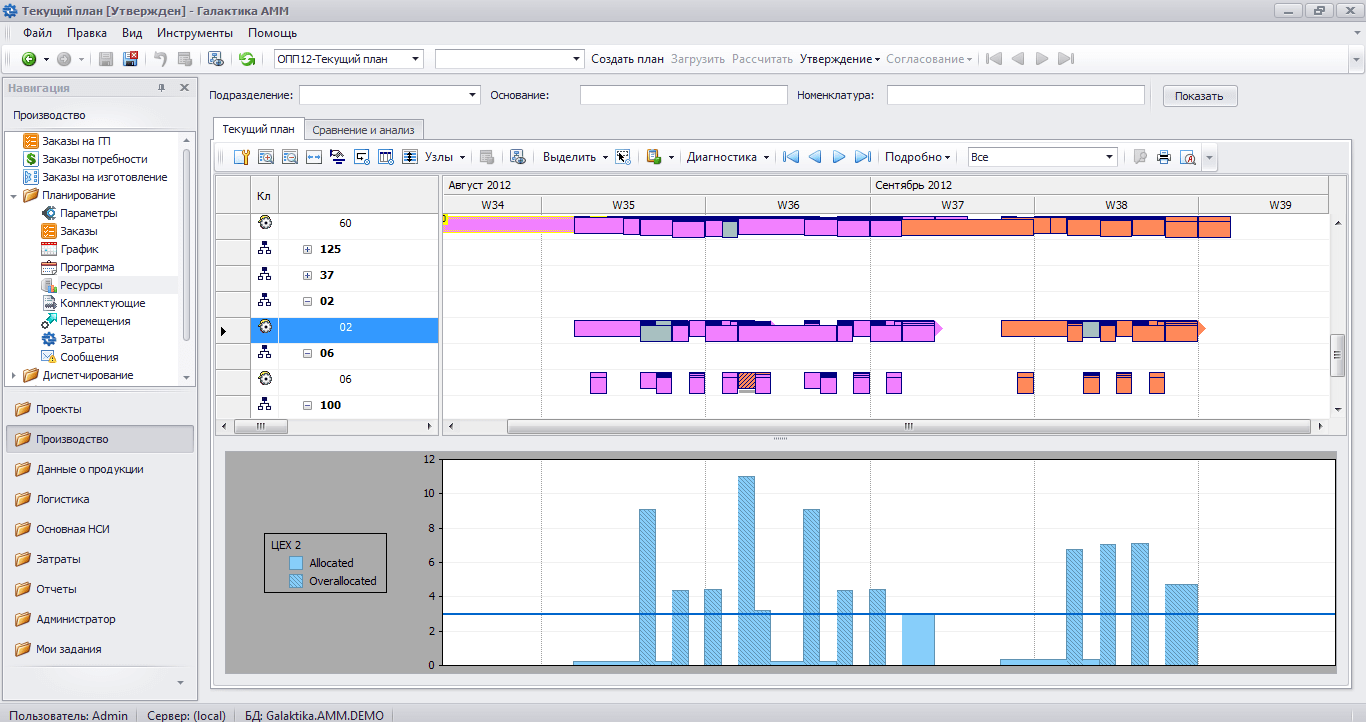Select Ресурсы in navigation tree
Screen dimensions: 1366x722
pos(81,285)
